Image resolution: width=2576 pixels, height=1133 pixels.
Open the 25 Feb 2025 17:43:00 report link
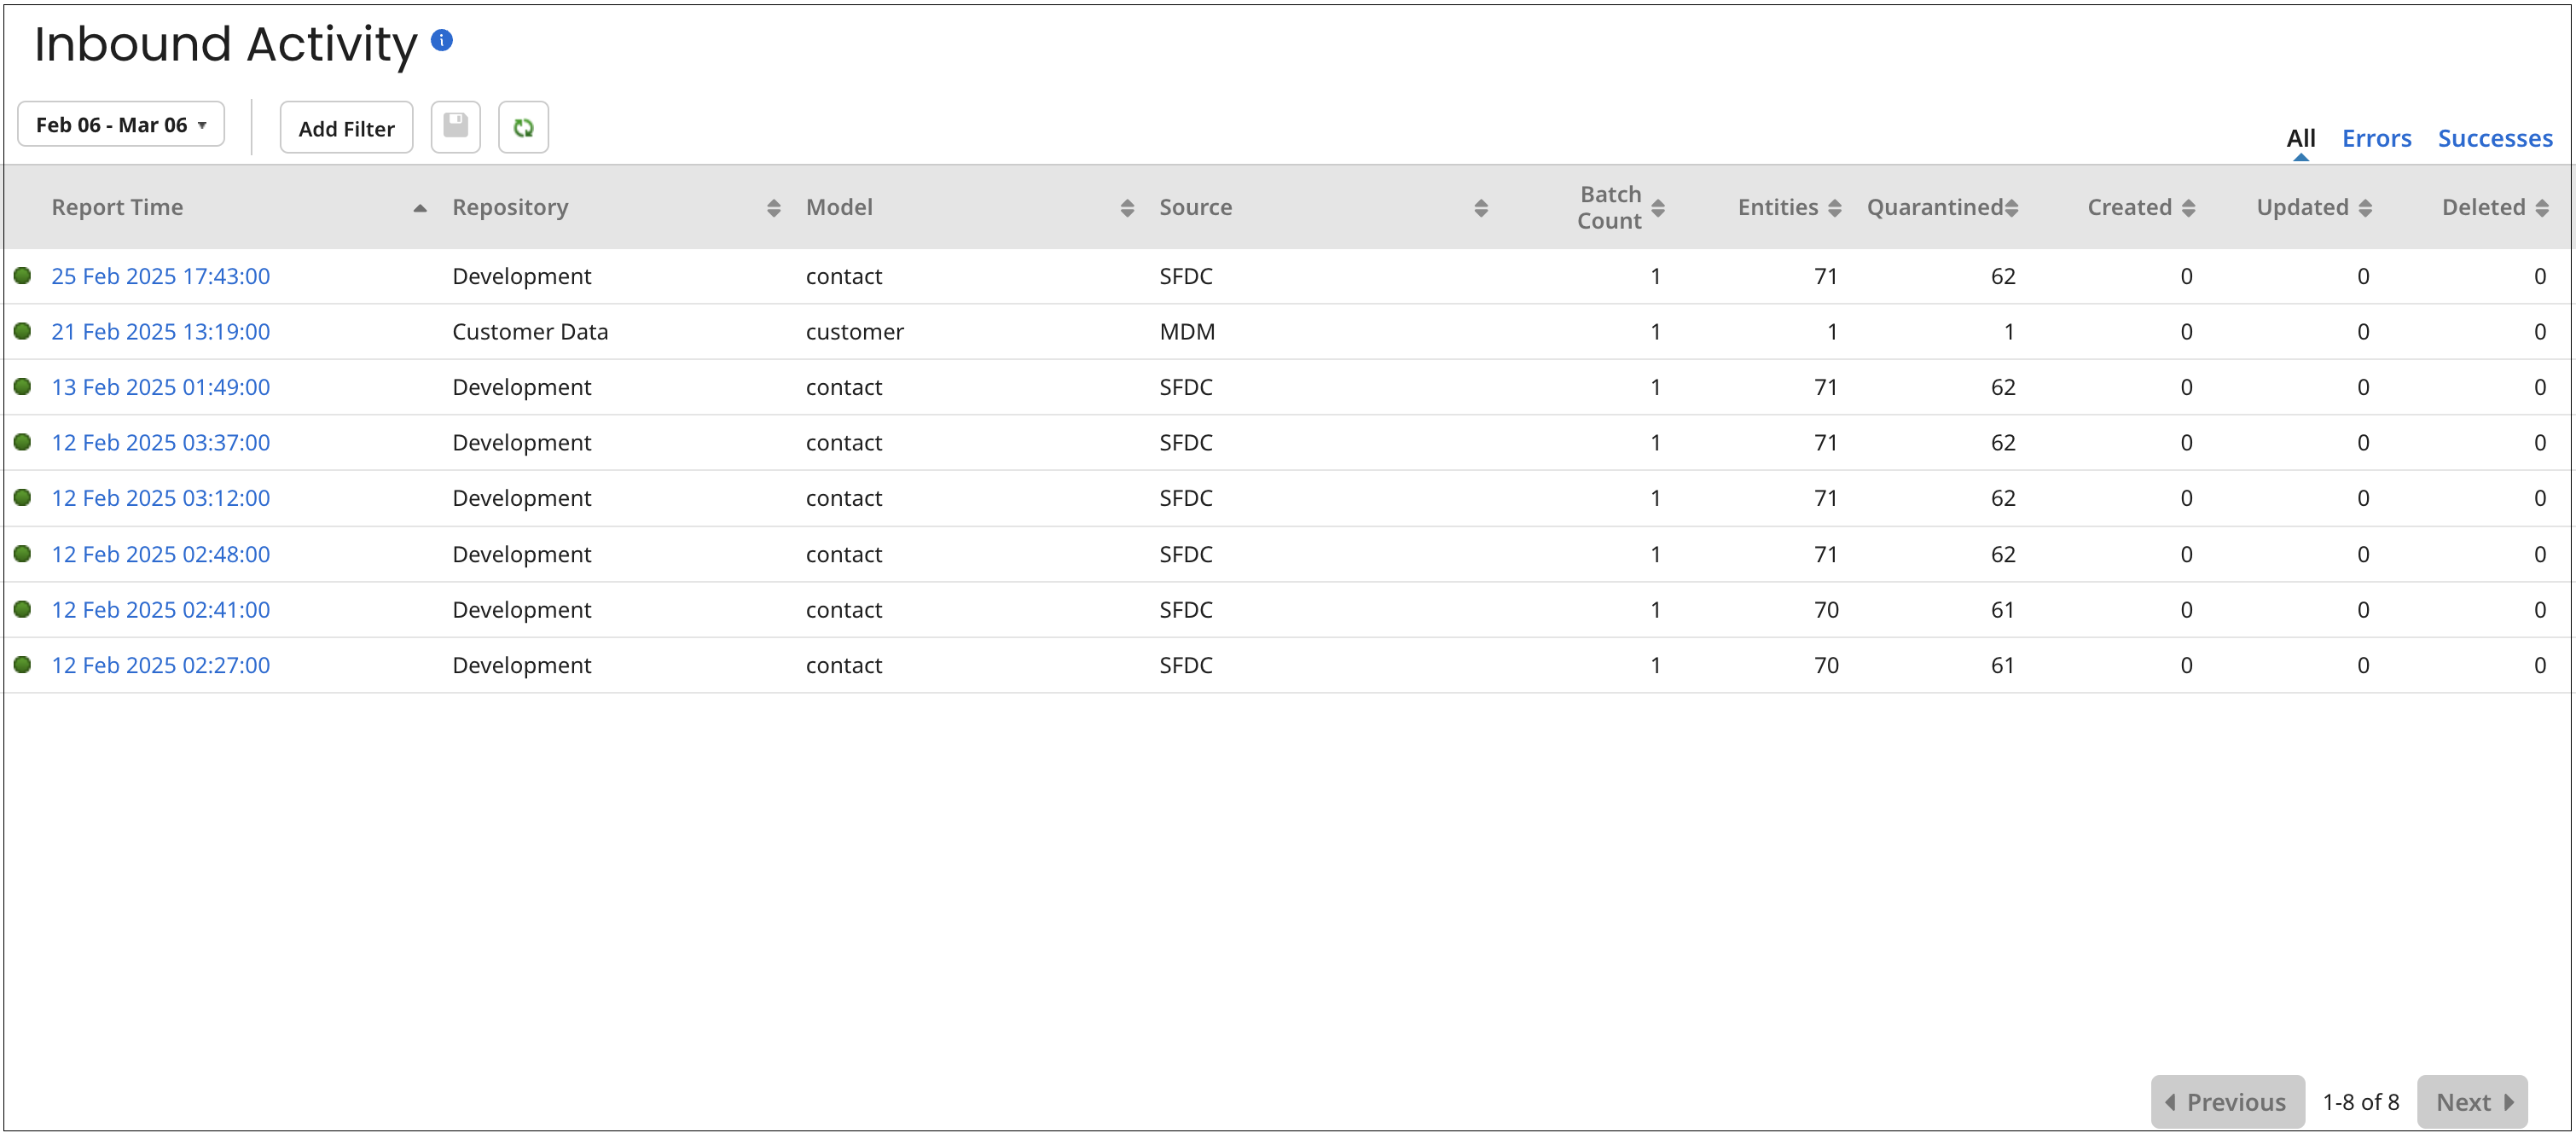click(161, 276)
